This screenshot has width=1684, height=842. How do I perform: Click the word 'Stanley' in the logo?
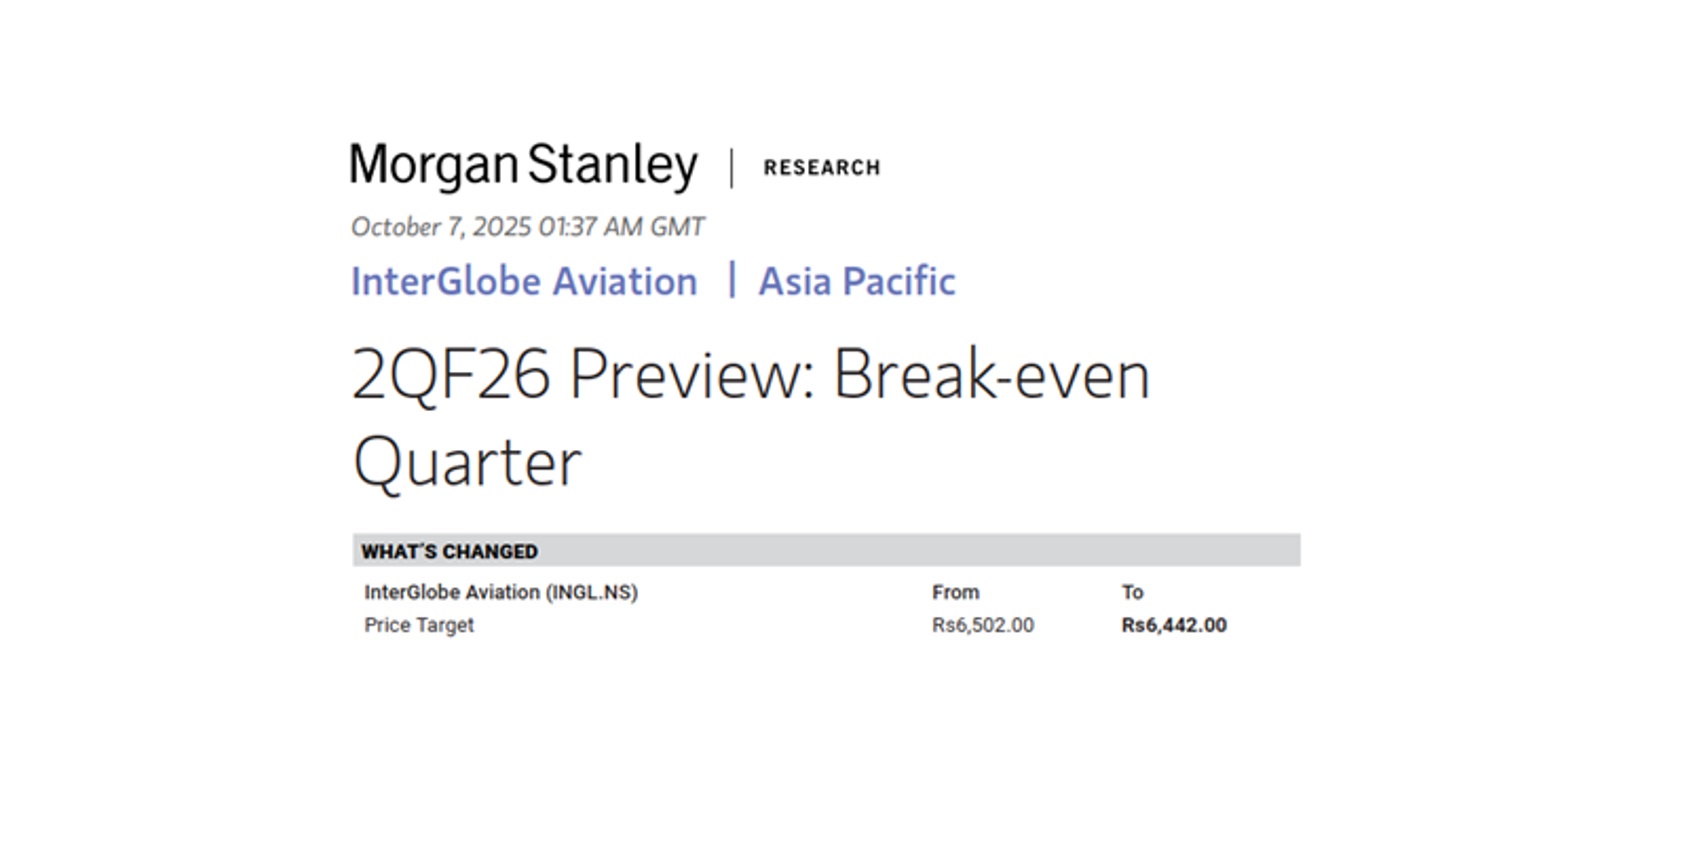coord(612,166)
